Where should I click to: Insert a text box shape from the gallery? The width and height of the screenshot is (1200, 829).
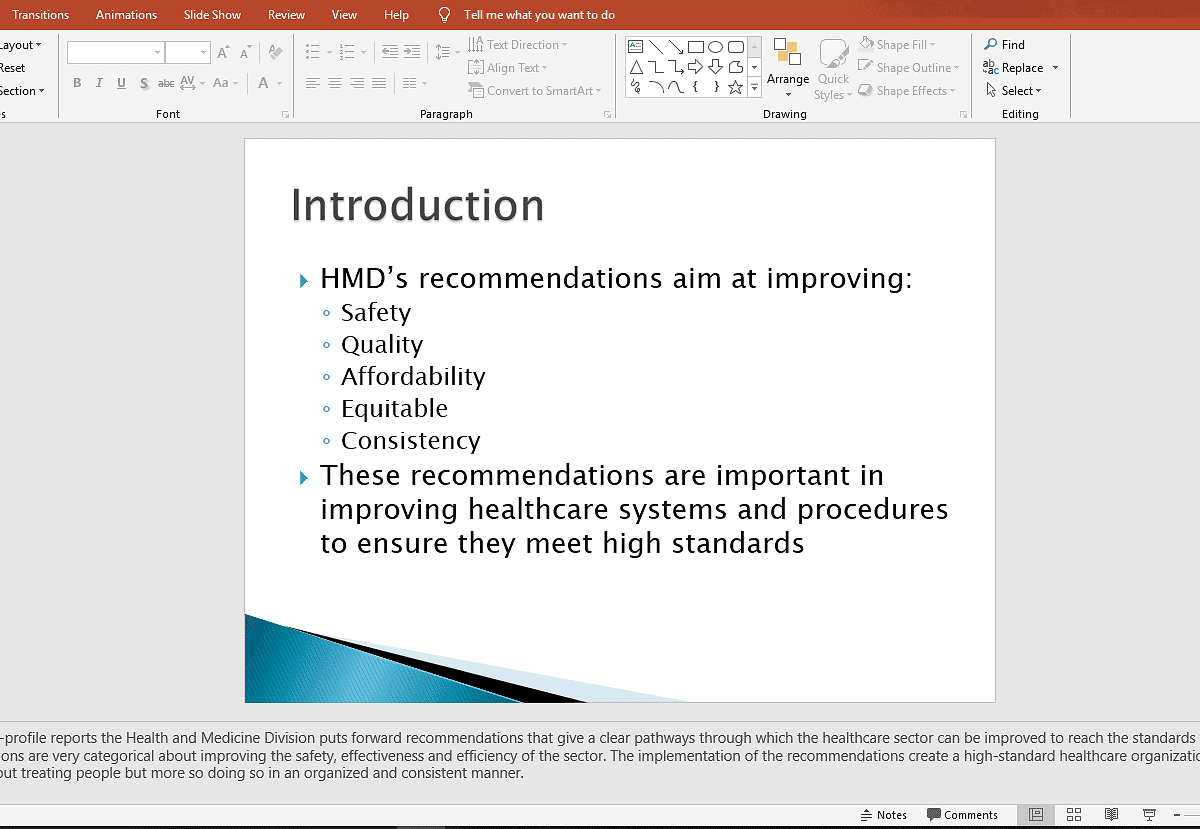[635, 46]
